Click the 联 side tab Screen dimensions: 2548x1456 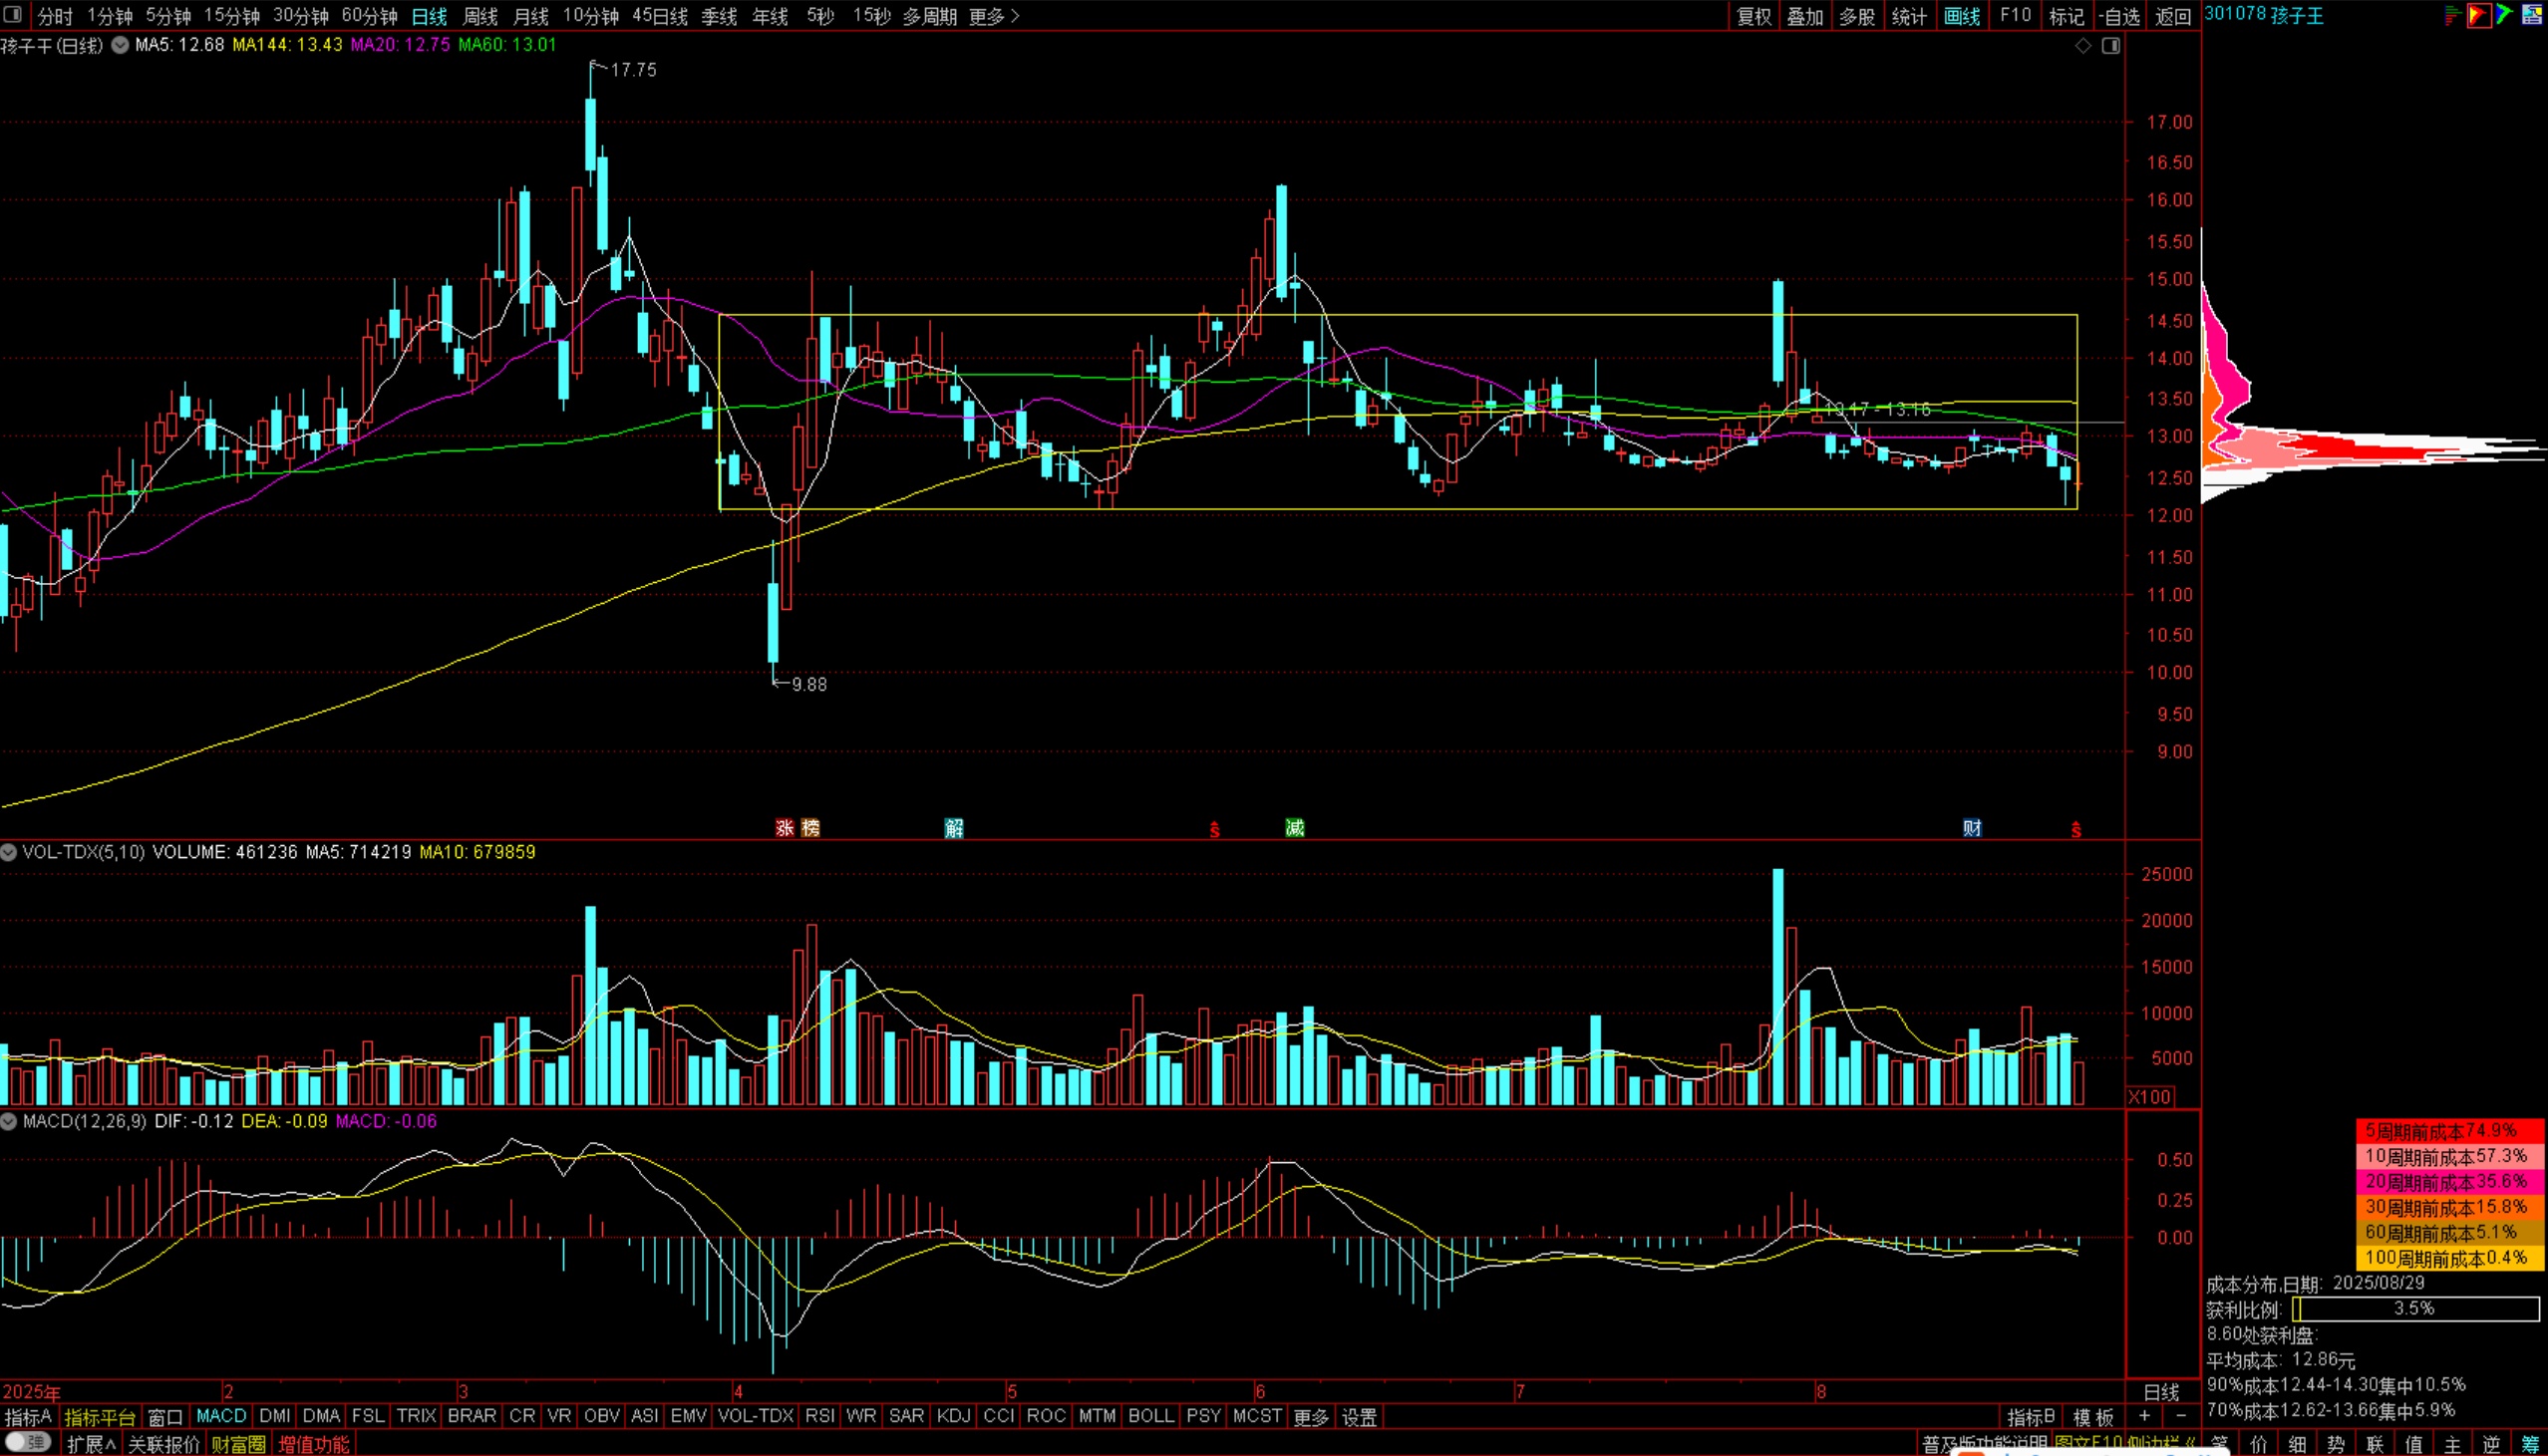[x=2375, y=1445]
